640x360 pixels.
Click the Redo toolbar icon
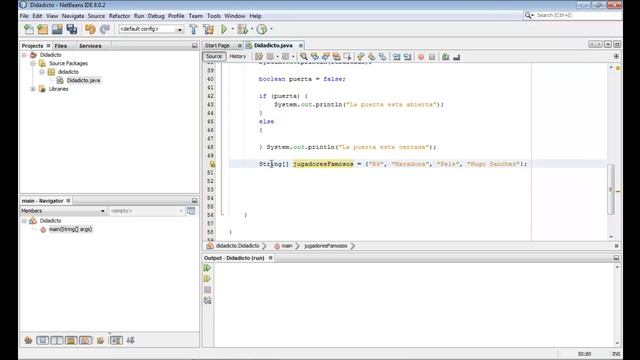tap(105, 29)
